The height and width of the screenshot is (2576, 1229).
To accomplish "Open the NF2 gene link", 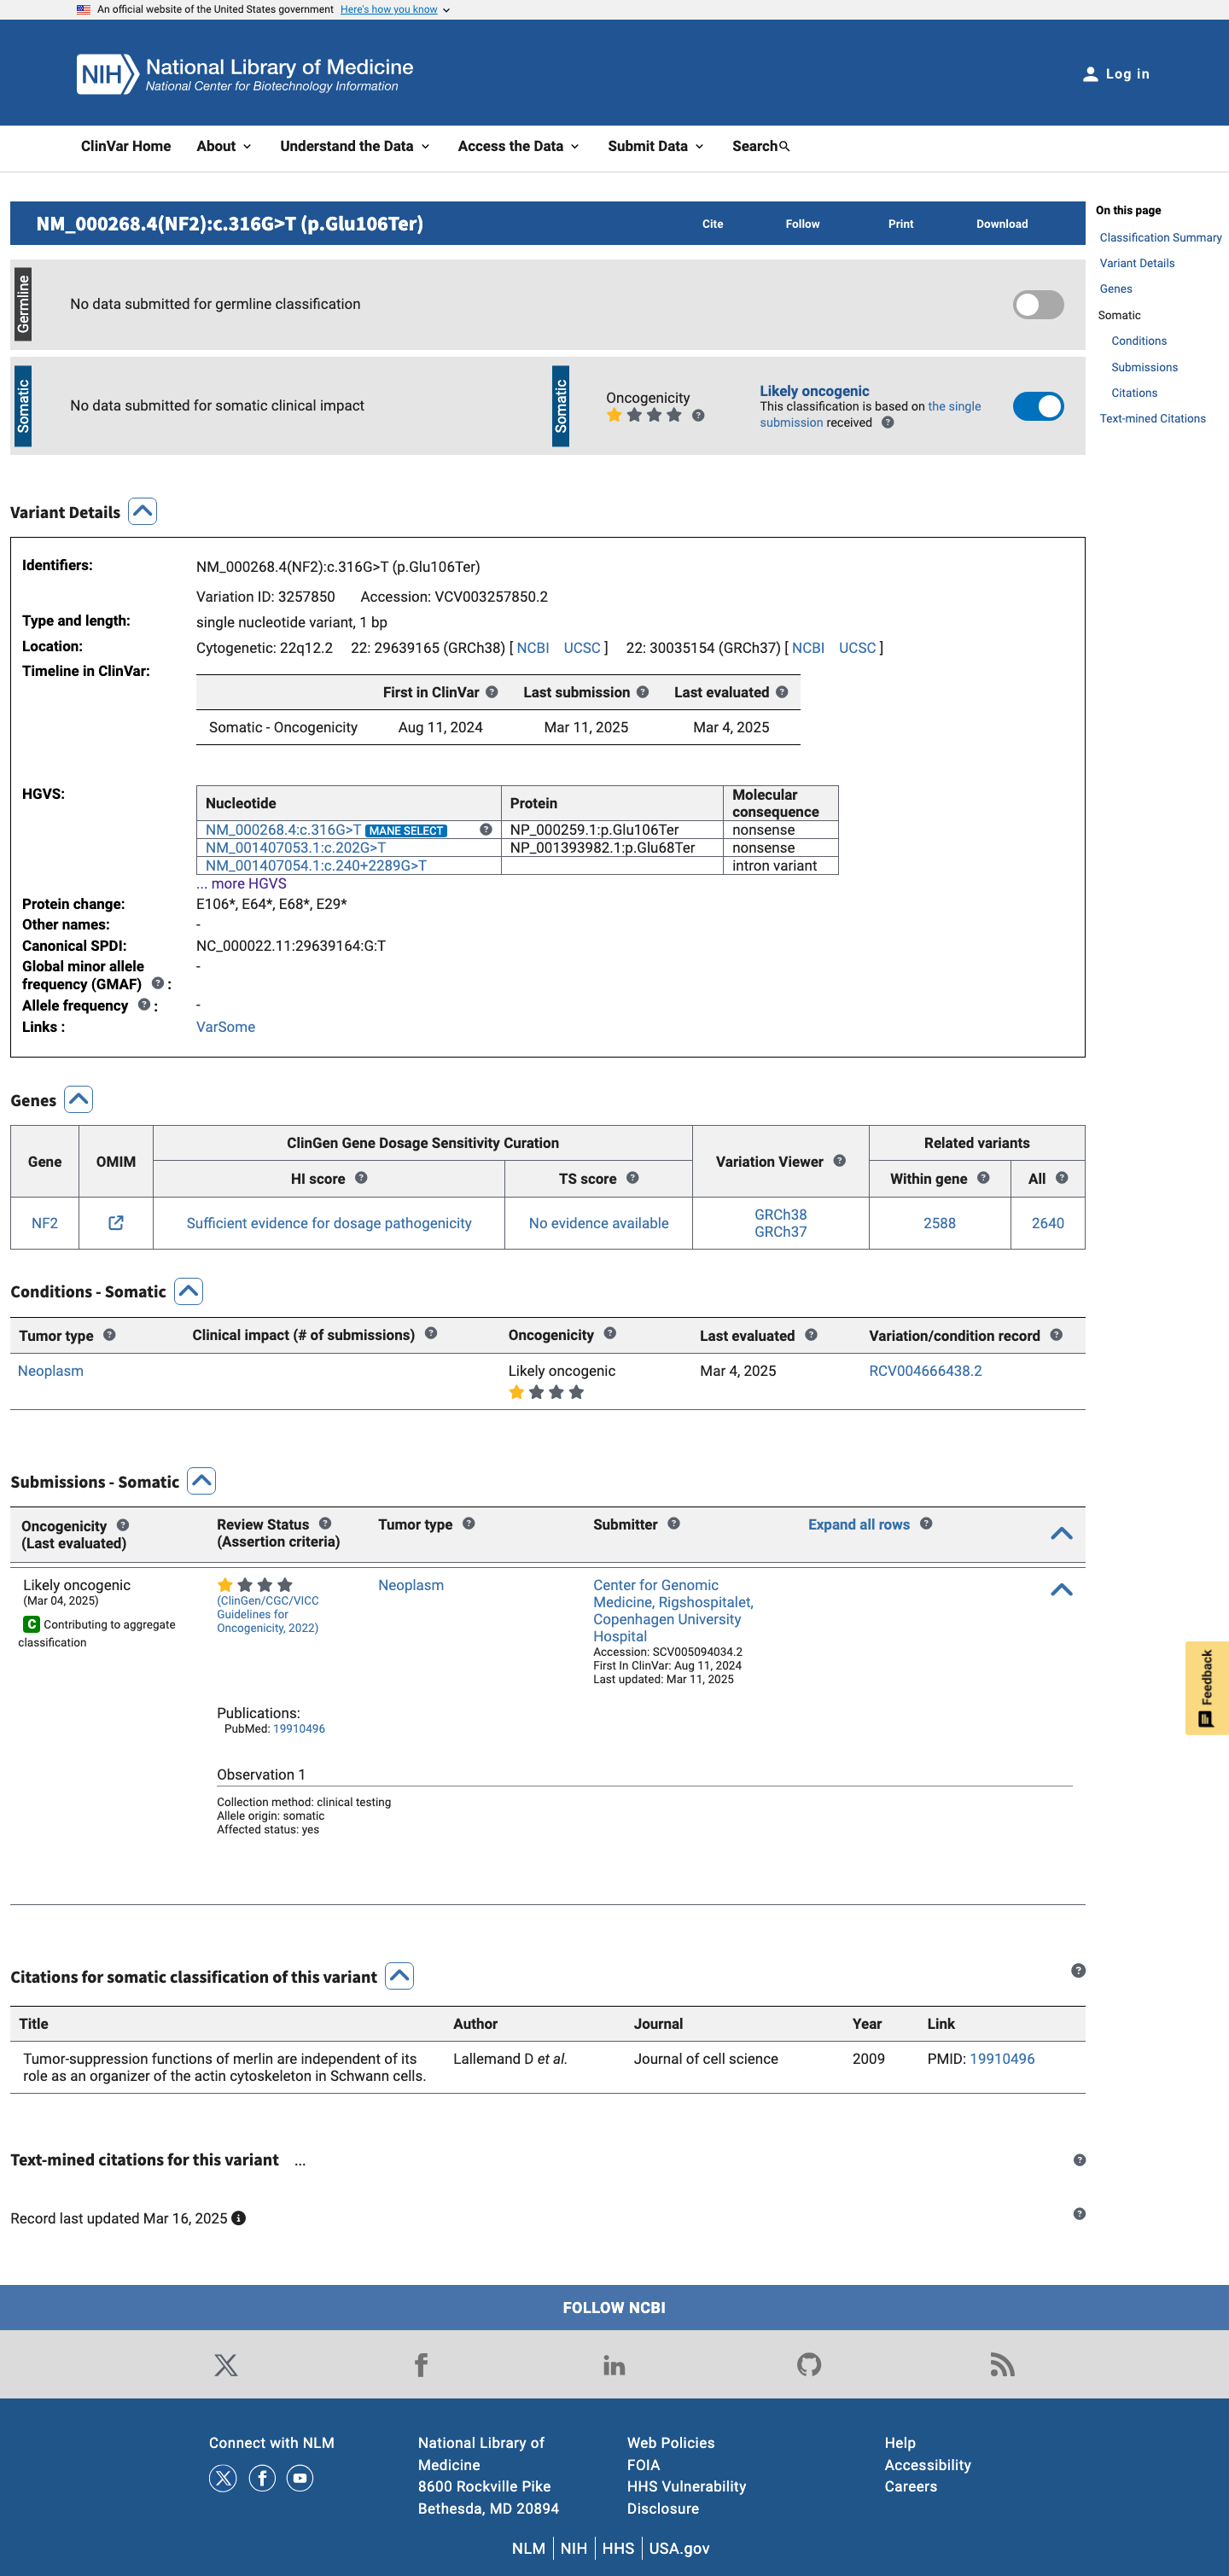I will tap(44, 1223).
